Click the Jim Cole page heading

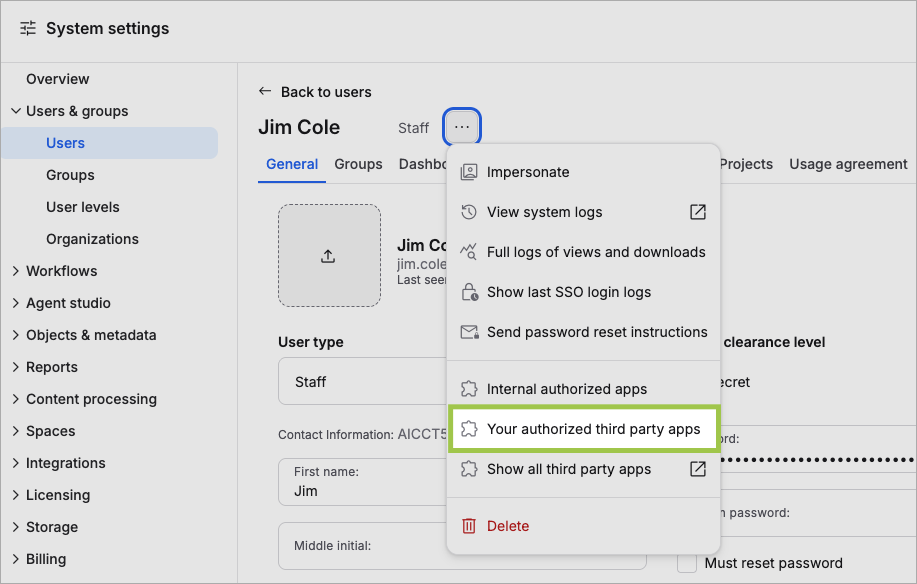[x=299, y=127]
